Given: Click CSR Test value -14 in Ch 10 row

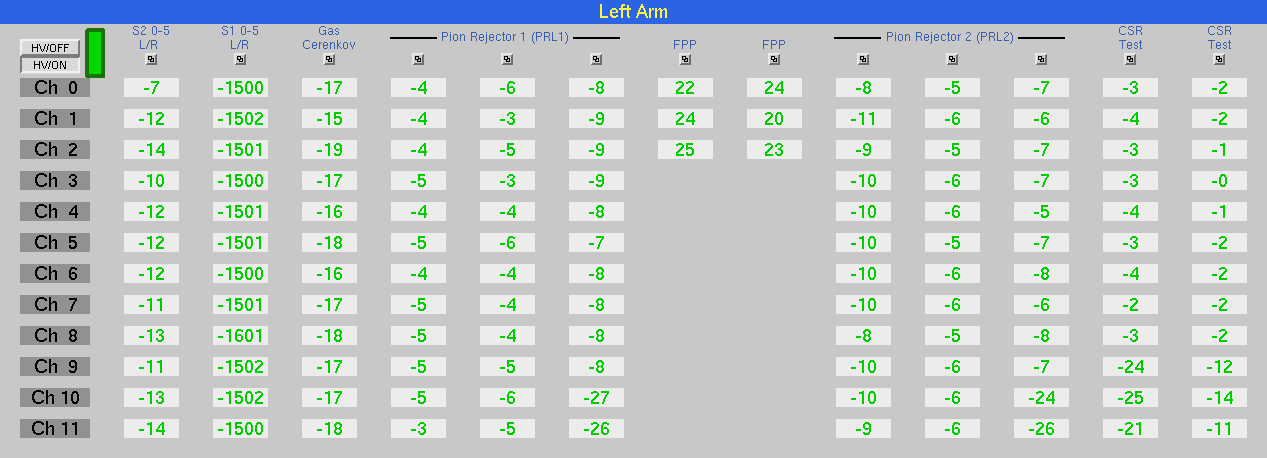Looking at the screenshot, I should click(x=1219, y=398).
